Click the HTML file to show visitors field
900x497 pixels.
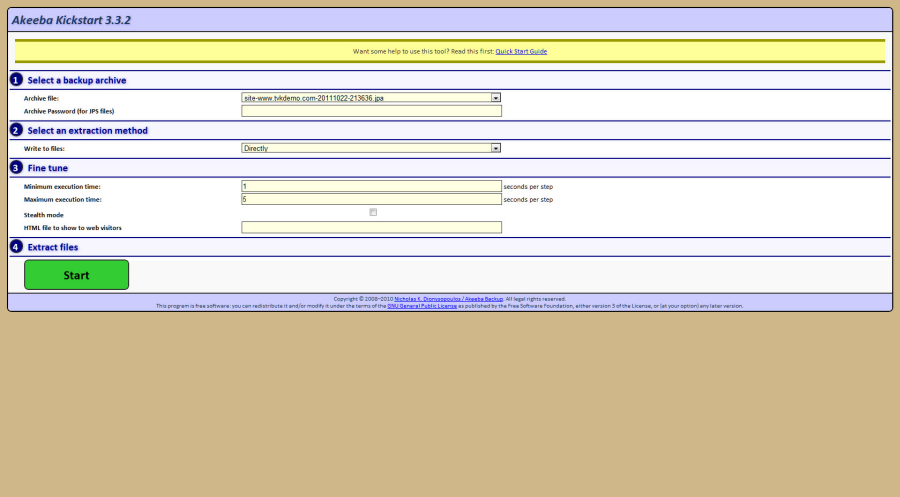click(371, 227)
